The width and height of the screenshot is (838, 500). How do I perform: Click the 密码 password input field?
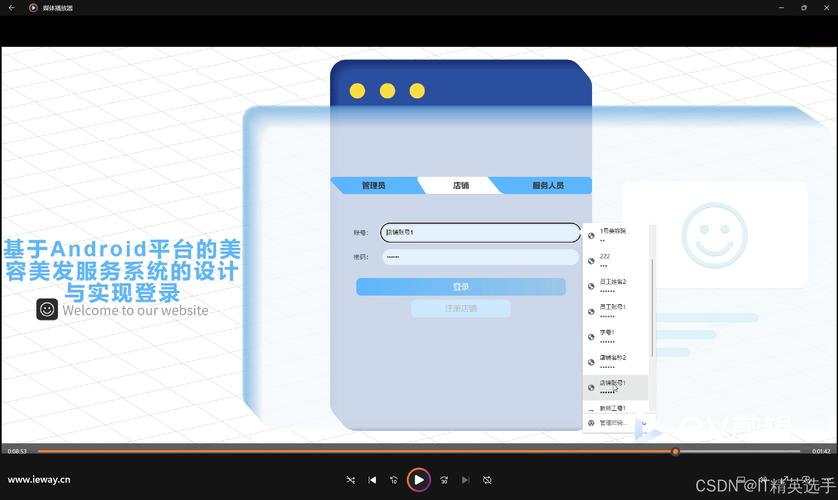(x=480, y=257)
